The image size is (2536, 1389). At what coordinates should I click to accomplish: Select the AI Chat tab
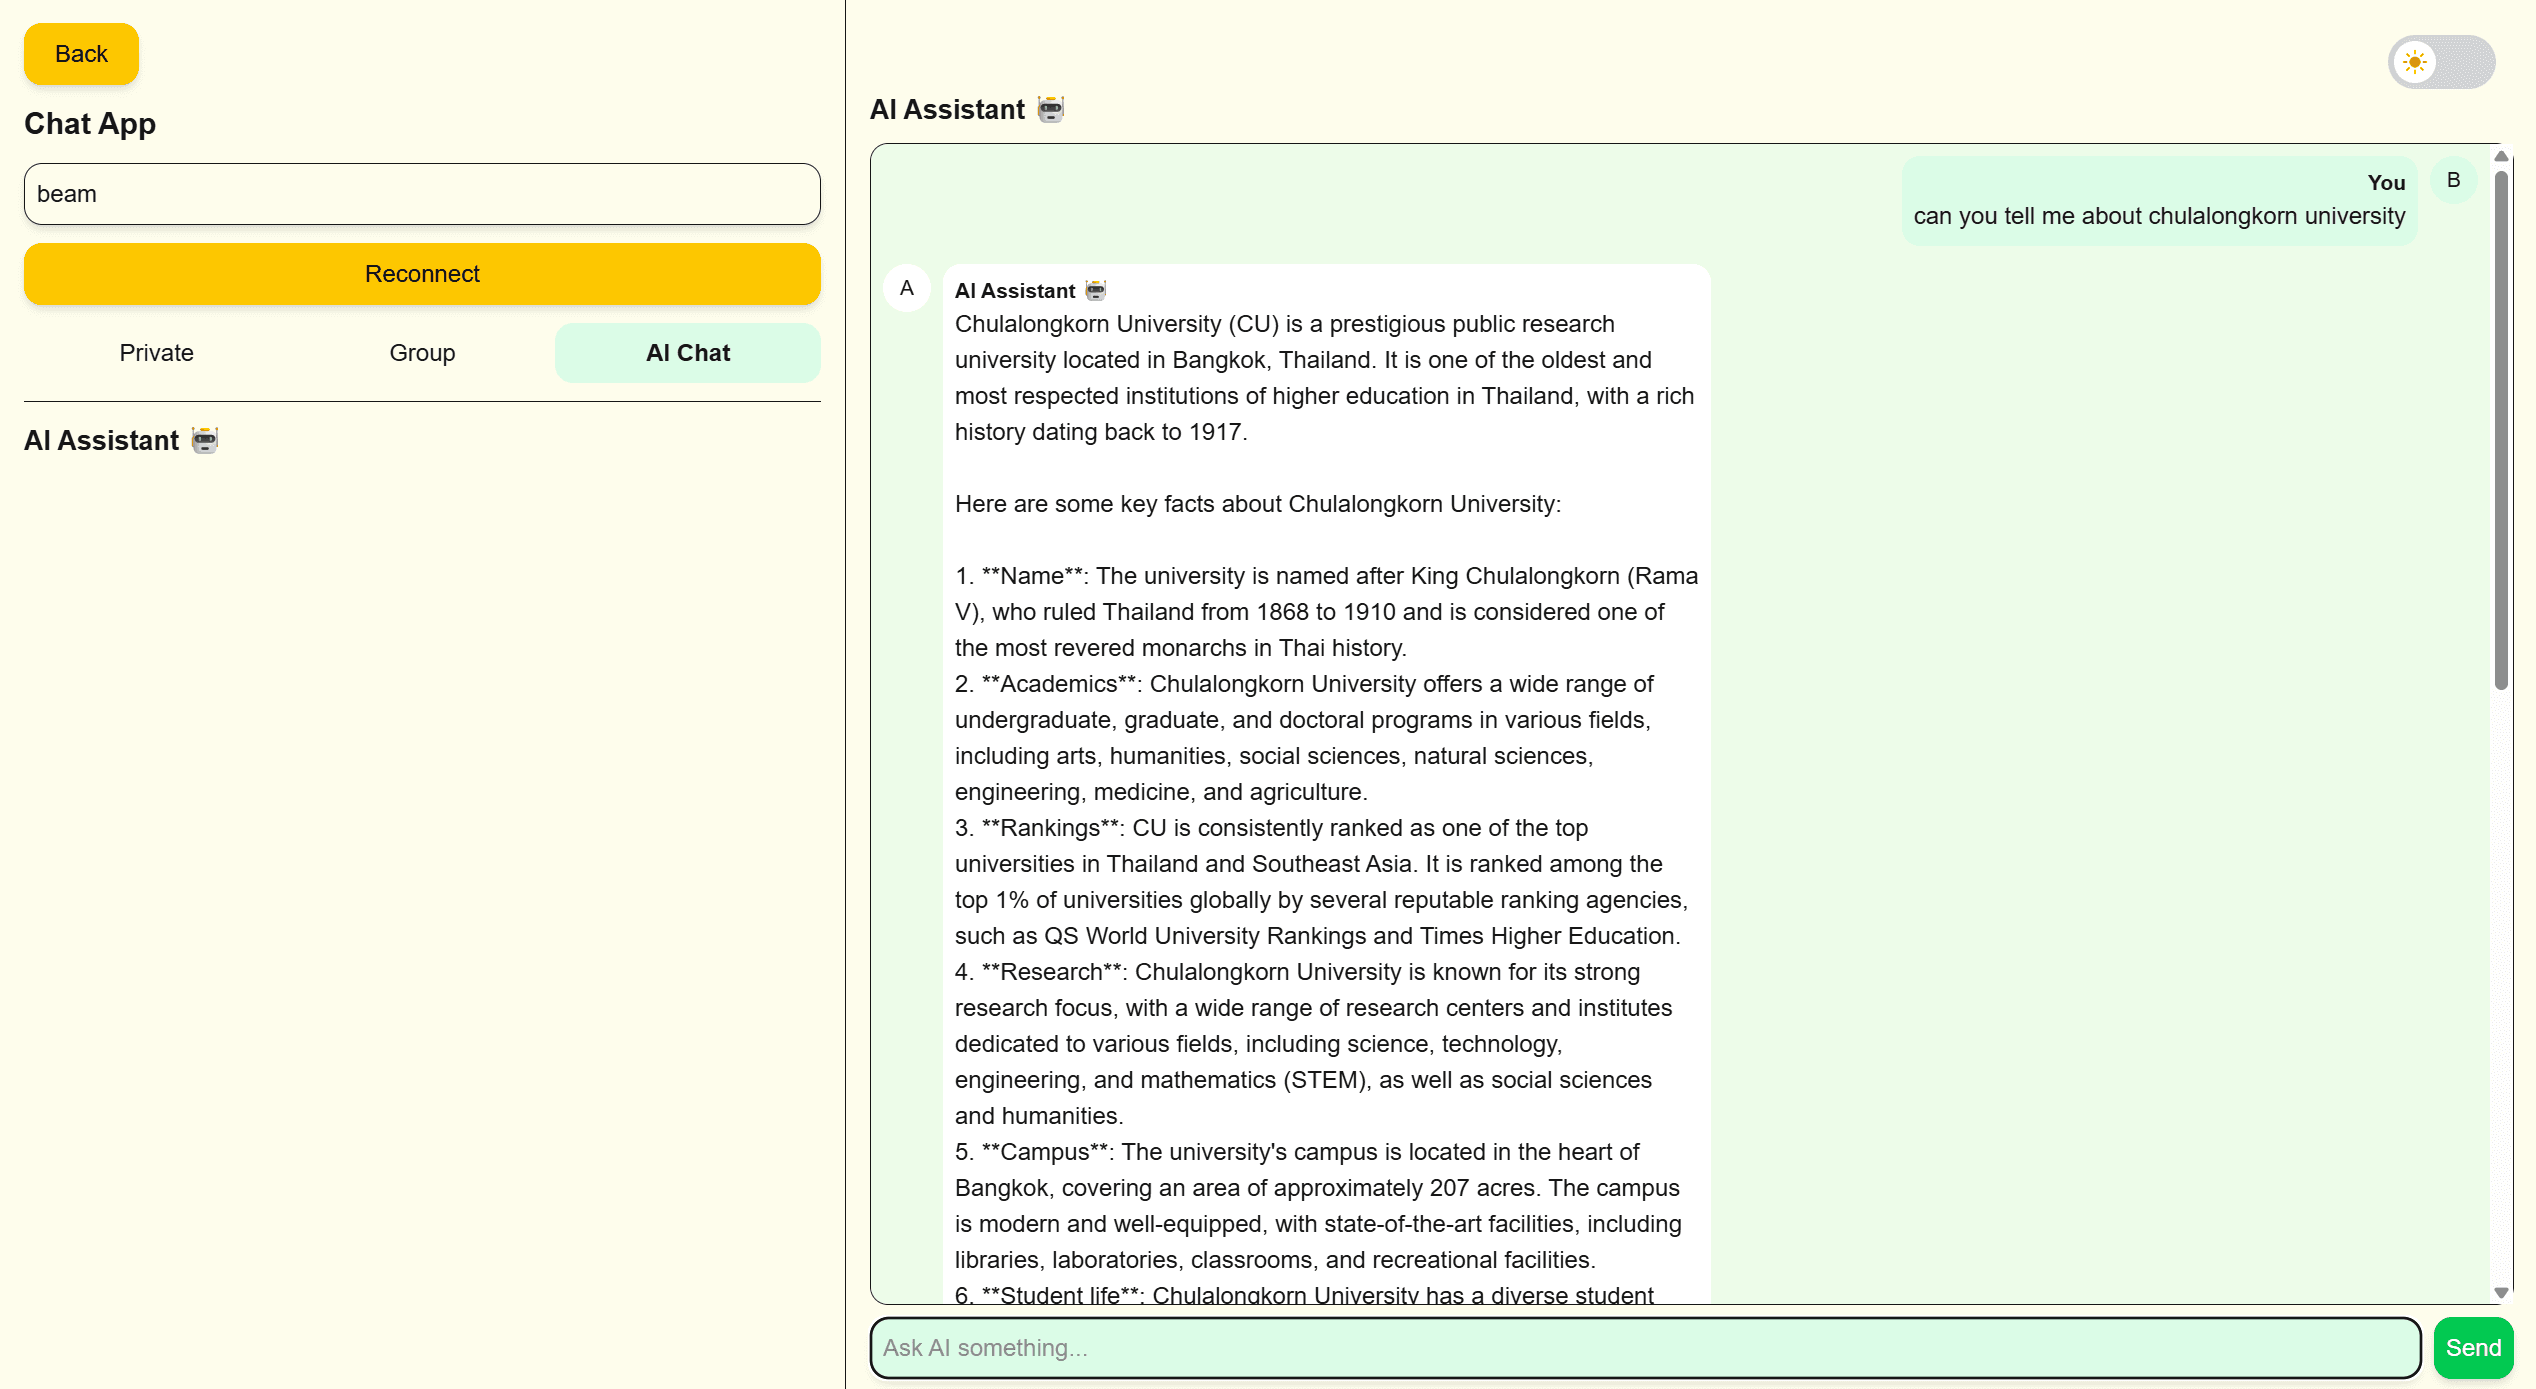[x=688, y=353]
